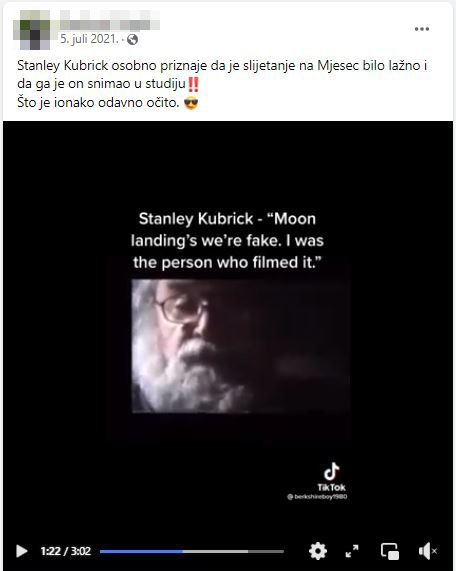
Task: Open the video settings gear
Action: click(x=318, y=551)
